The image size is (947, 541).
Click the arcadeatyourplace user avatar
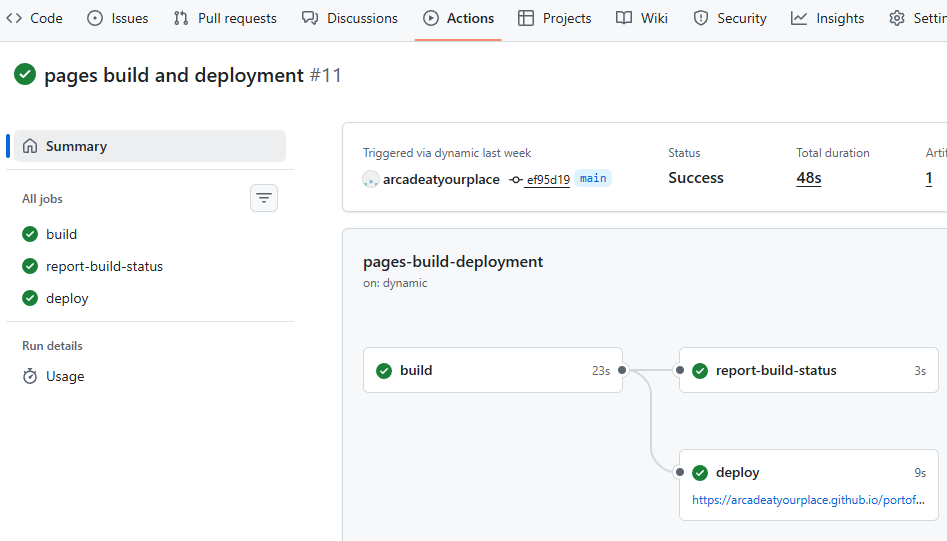[x=371, y=179]
